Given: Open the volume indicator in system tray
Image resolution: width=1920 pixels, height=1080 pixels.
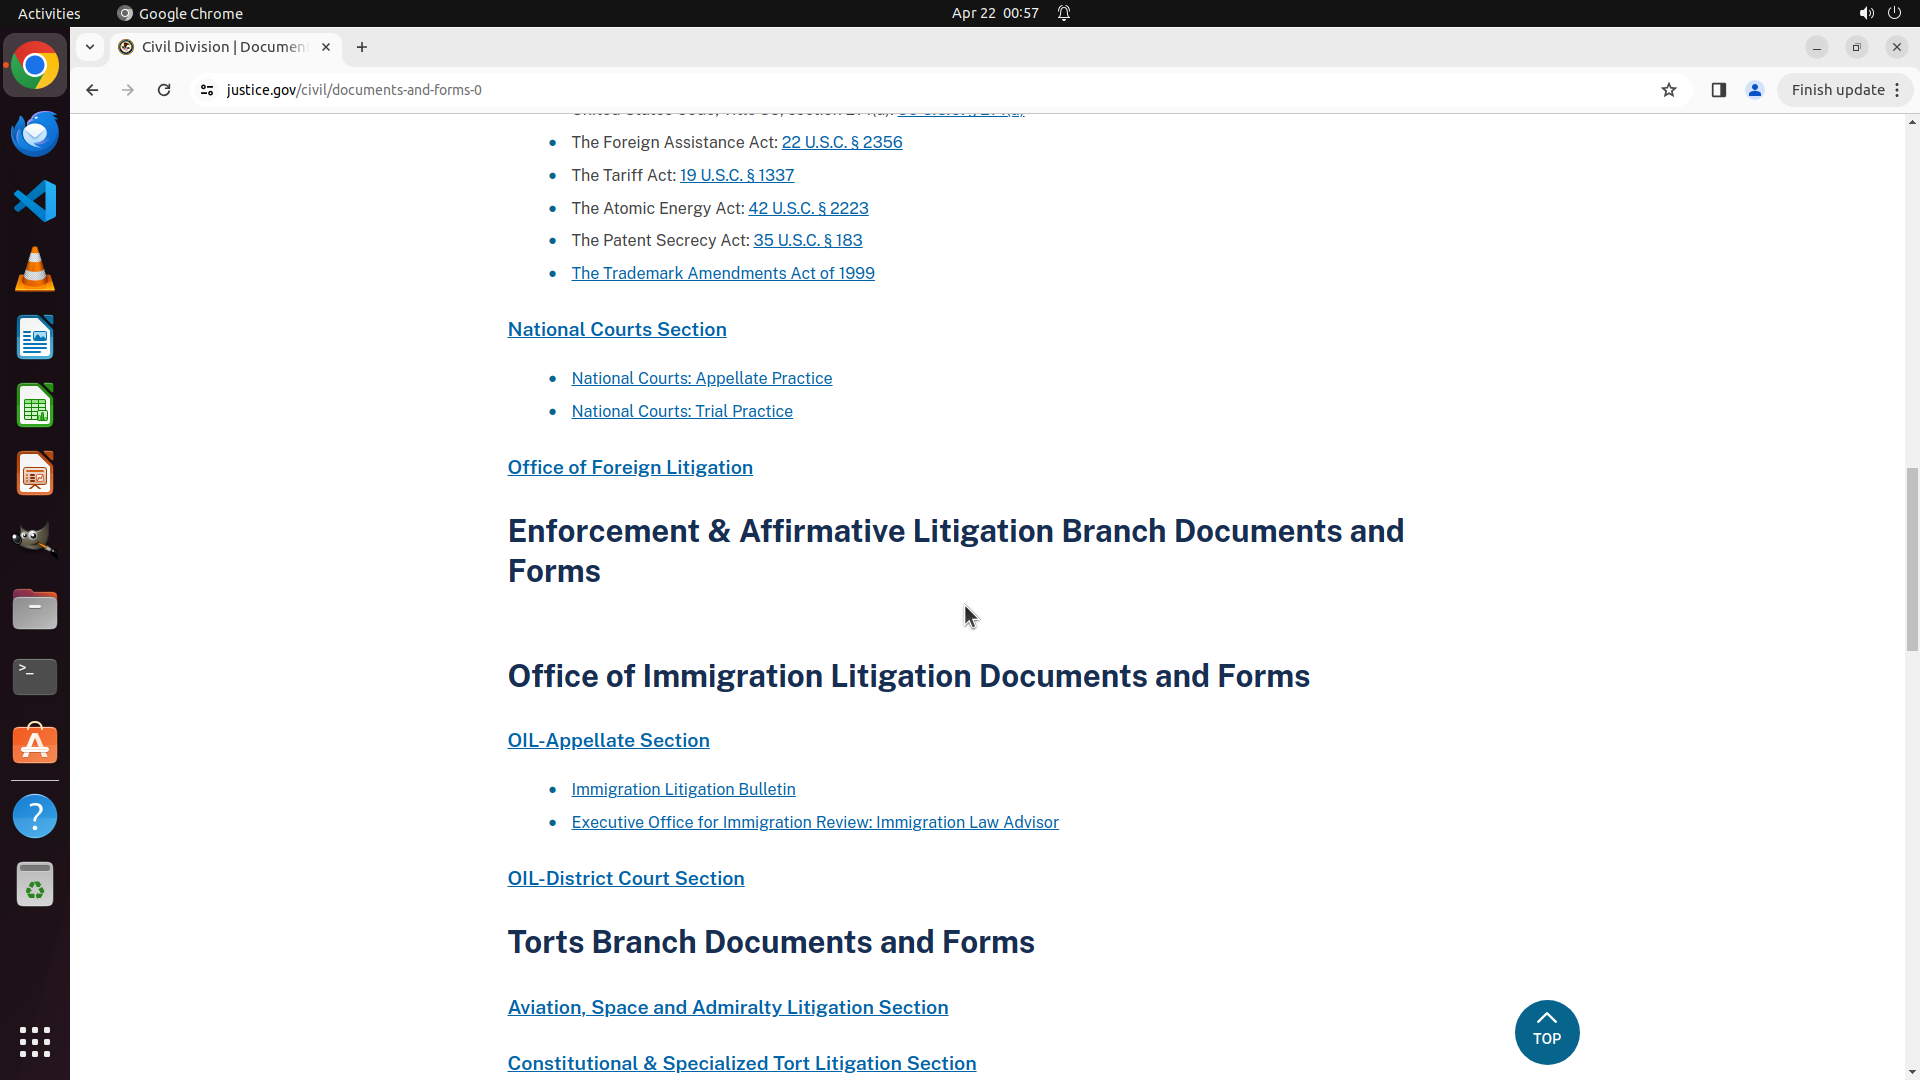Looking at the screenshot, I should click(1866, 13).
